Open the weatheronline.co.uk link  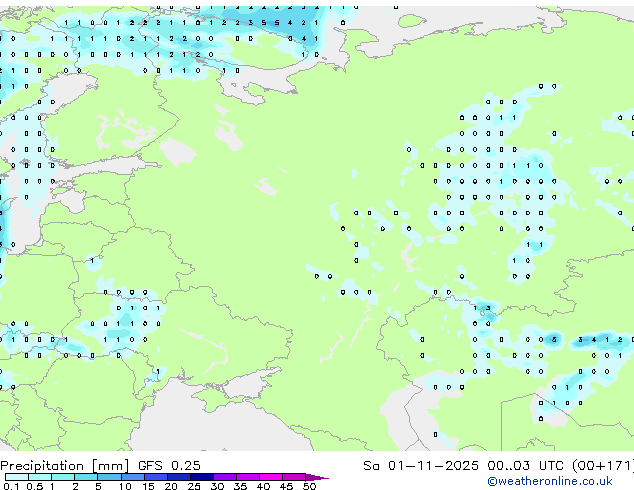tap(549, 481)
